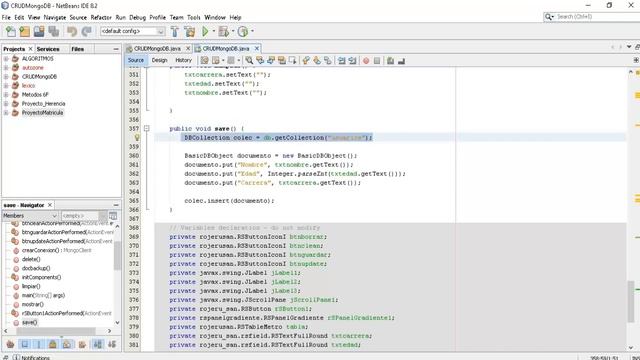Click the Shift Line Left editor icon

coord(342,60)
